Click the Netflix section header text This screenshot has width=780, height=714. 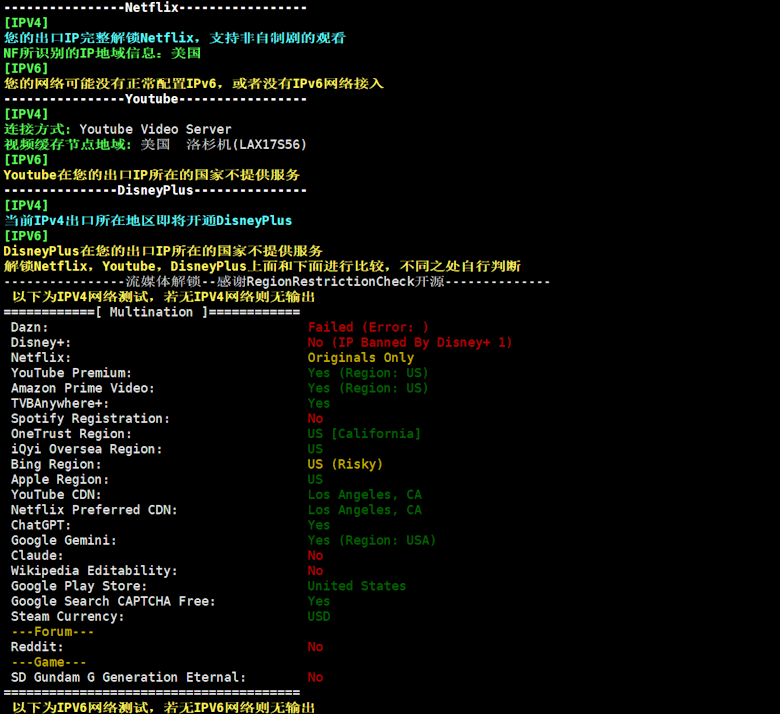[151, 7]
